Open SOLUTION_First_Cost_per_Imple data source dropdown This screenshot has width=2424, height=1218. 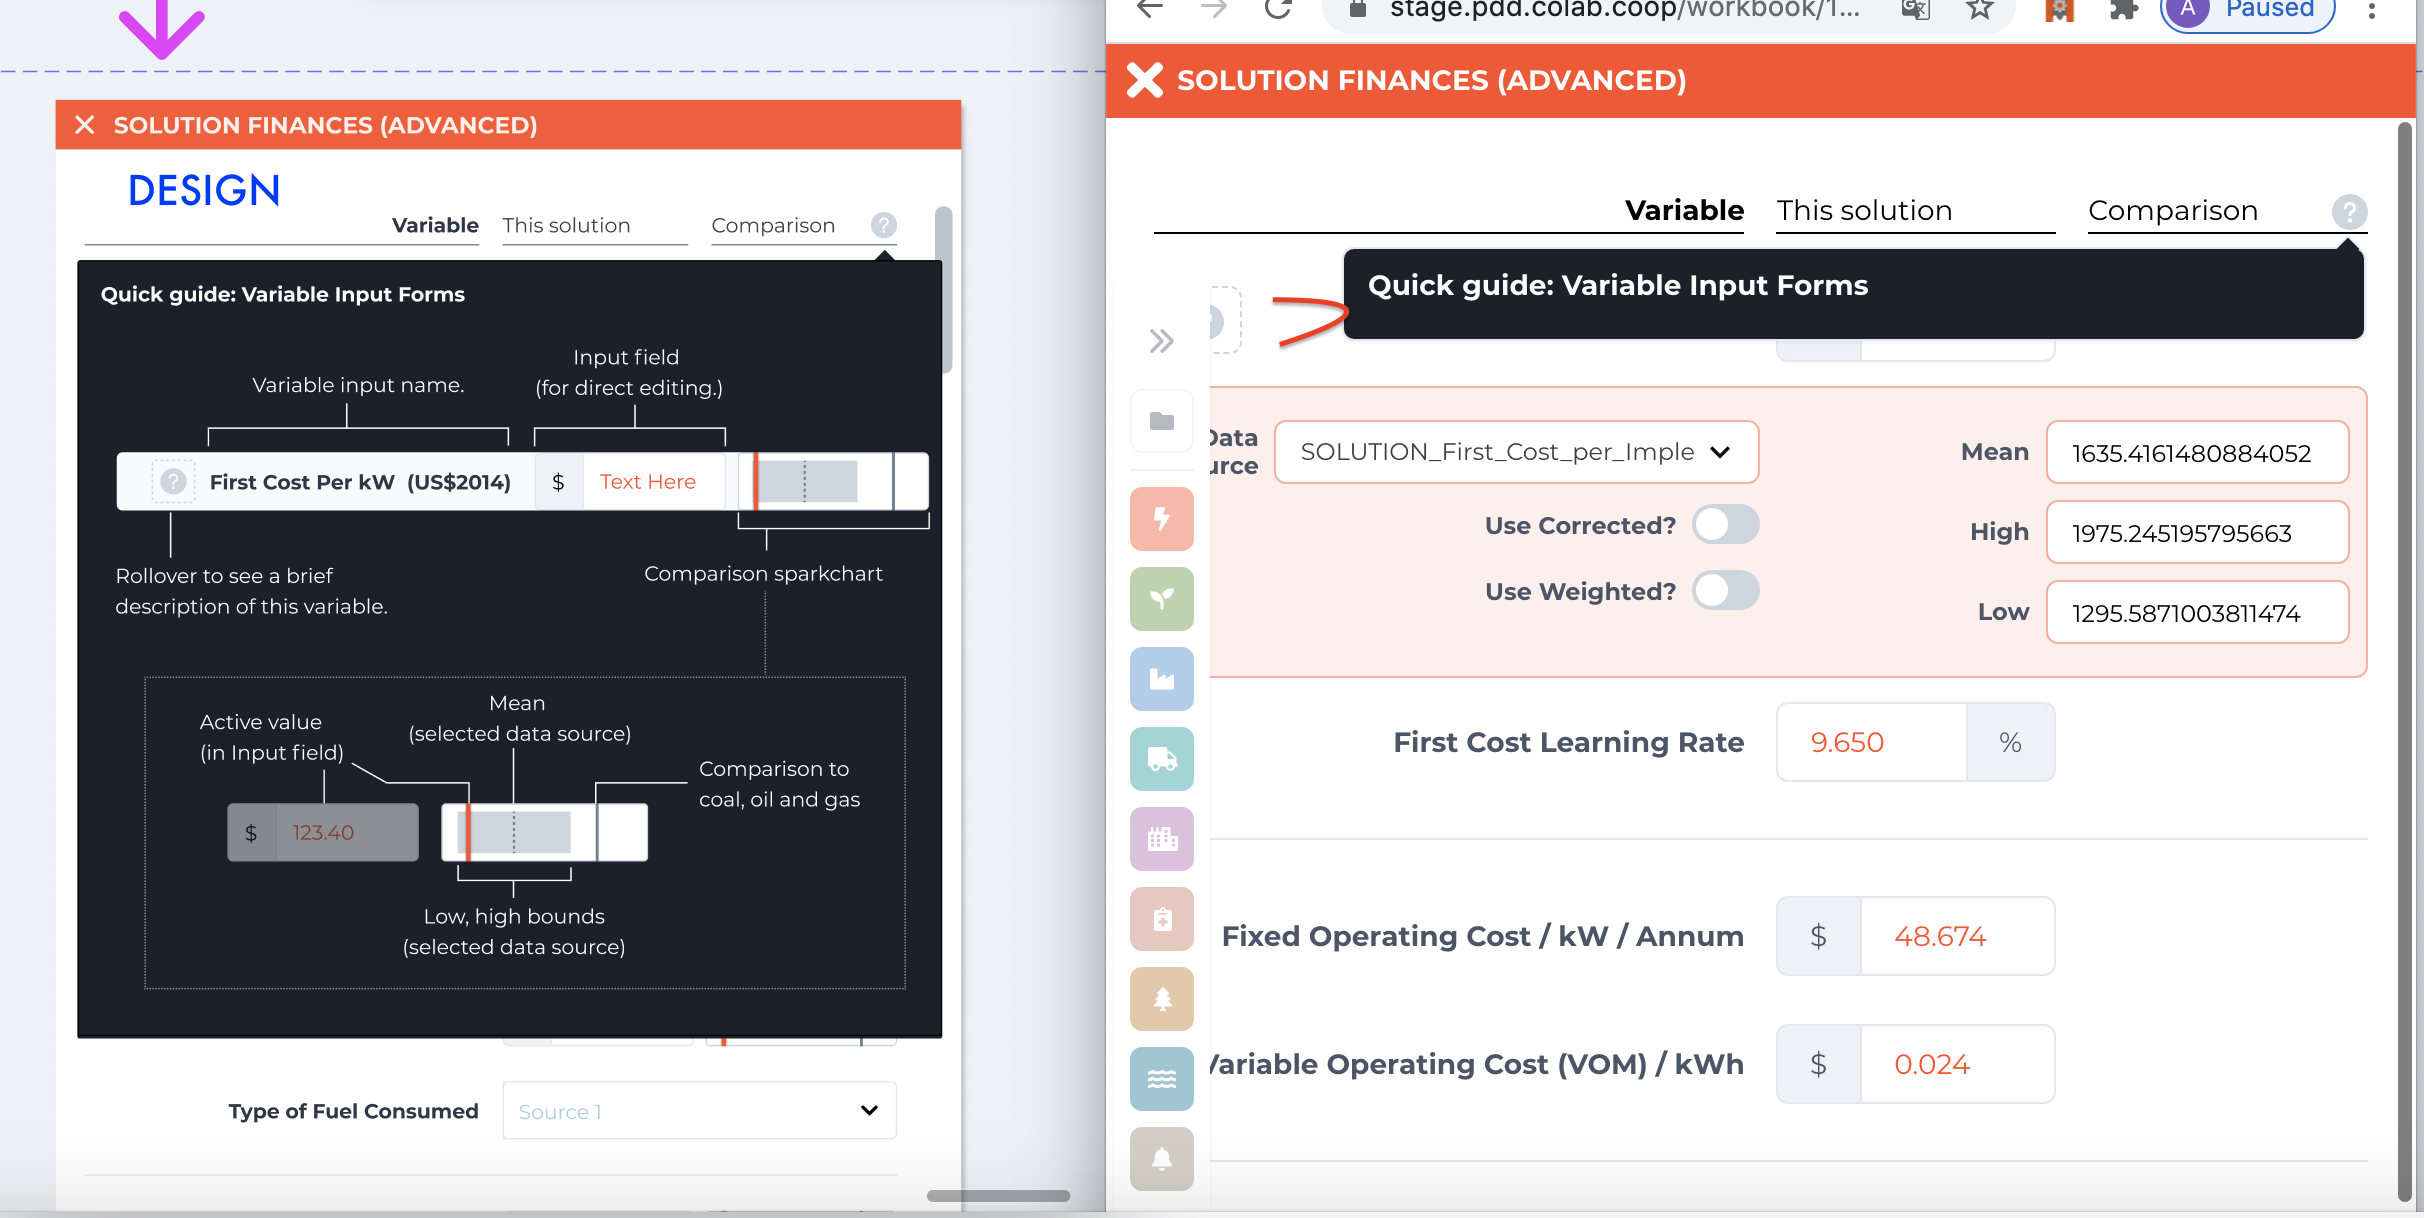point(1515,452)
